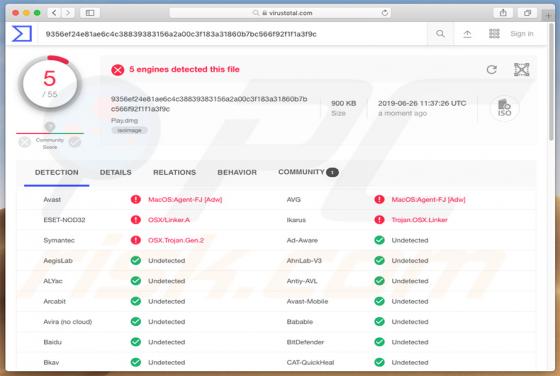
Task: Click the 5 / 55 detection score gauge
Action: click(50, 83)
